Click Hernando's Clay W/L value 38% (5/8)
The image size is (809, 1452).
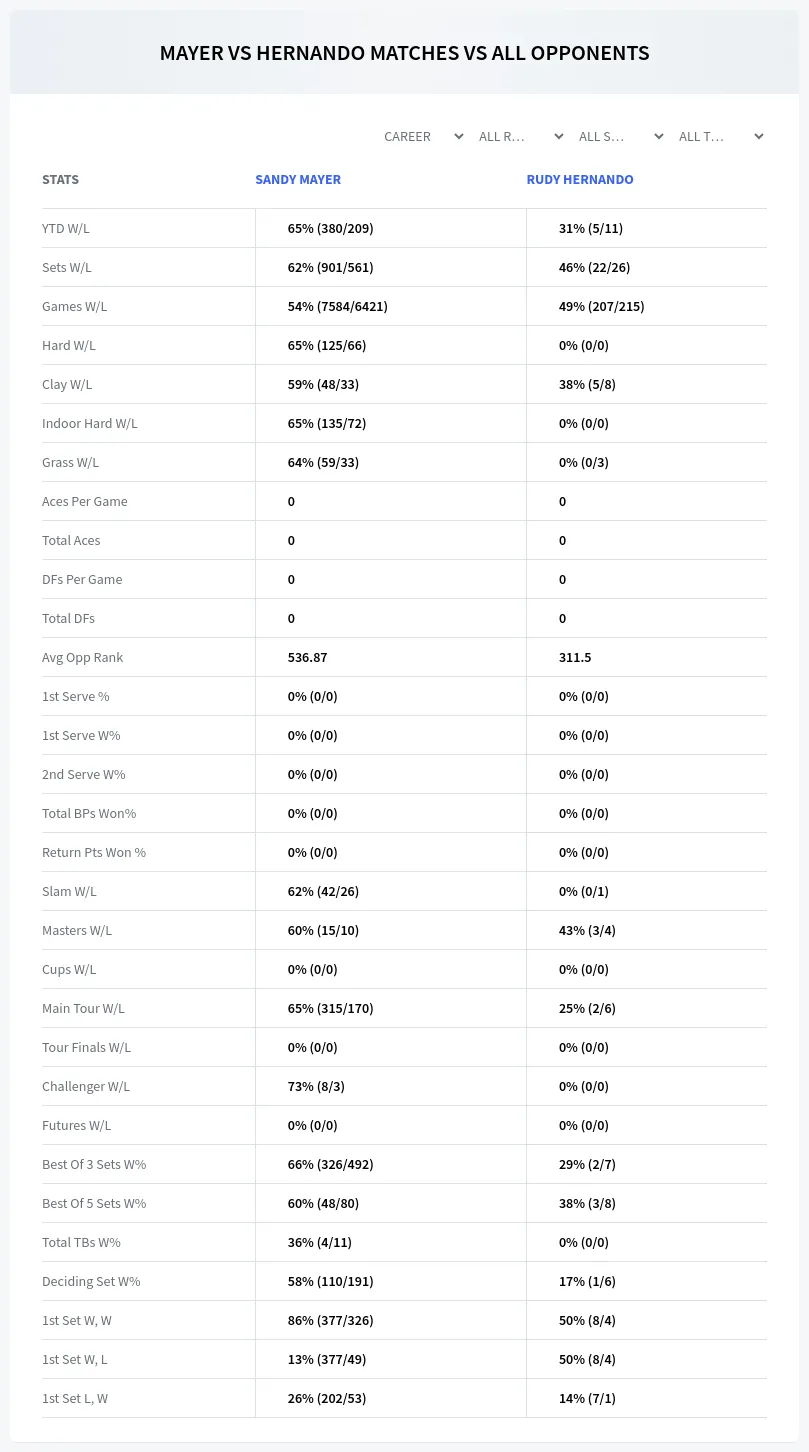coord(587,384)
